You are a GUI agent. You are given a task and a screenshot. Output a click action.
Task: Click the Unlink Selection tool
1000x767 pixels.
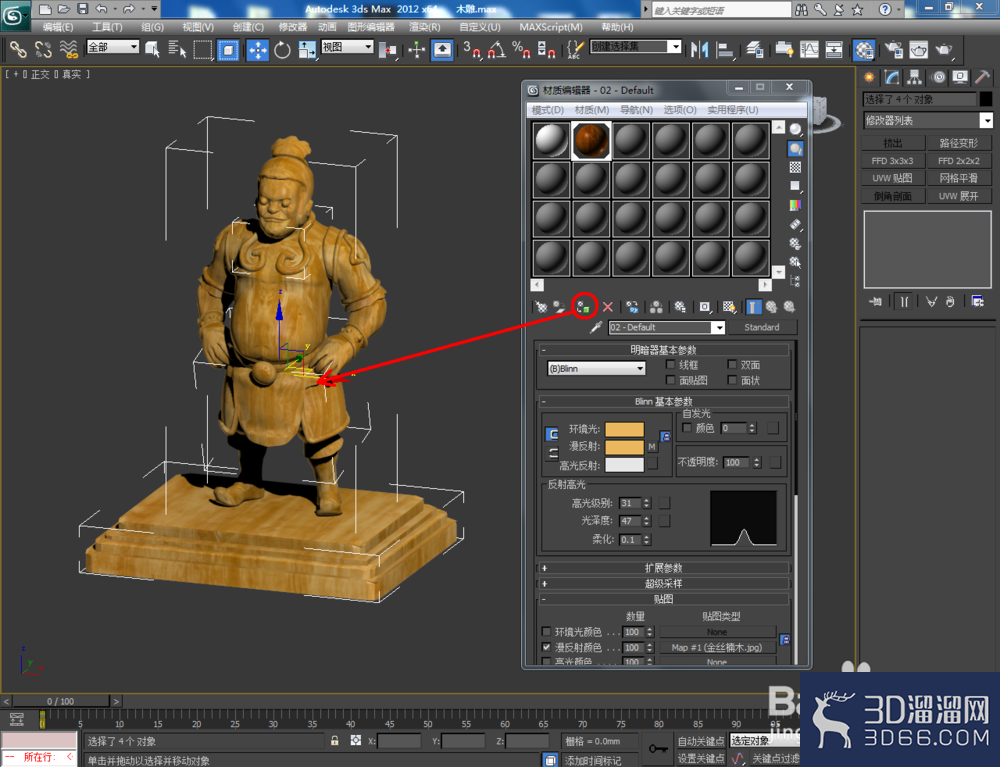[x=43, y=49]
